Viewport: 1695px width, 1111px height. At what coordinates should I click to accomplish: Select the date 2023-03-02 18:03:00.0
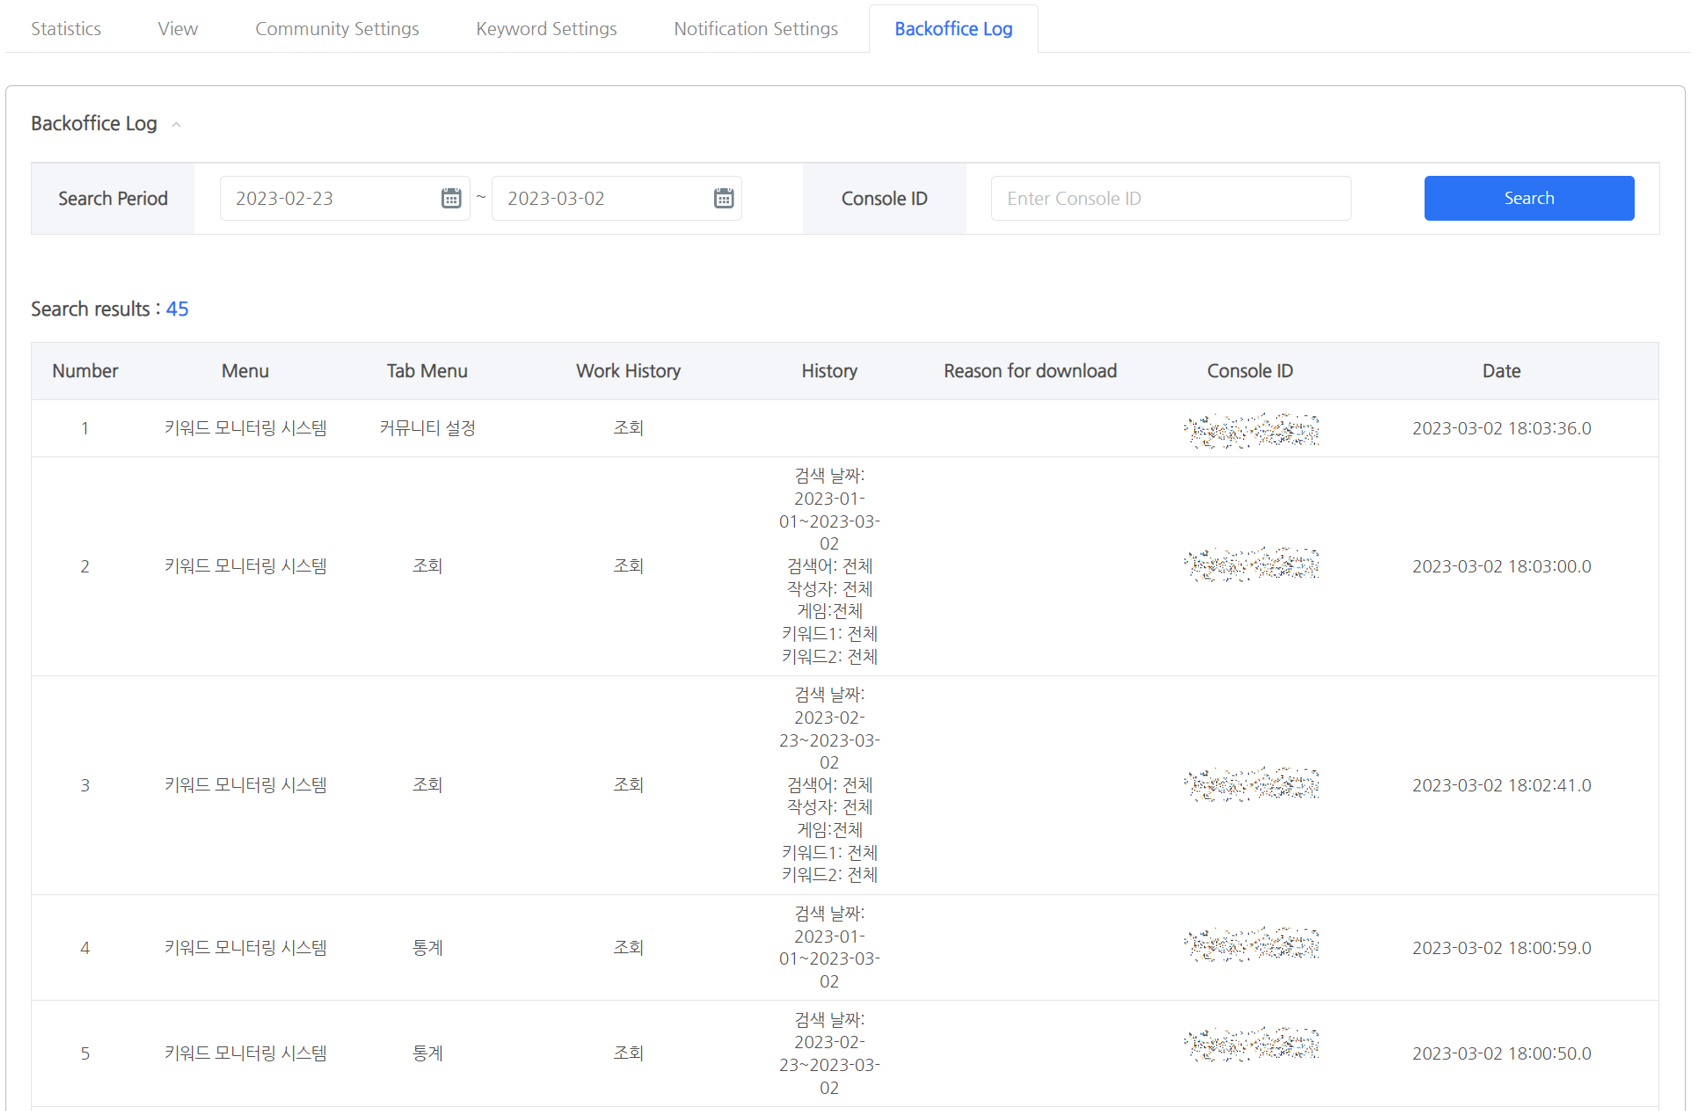1501,566
